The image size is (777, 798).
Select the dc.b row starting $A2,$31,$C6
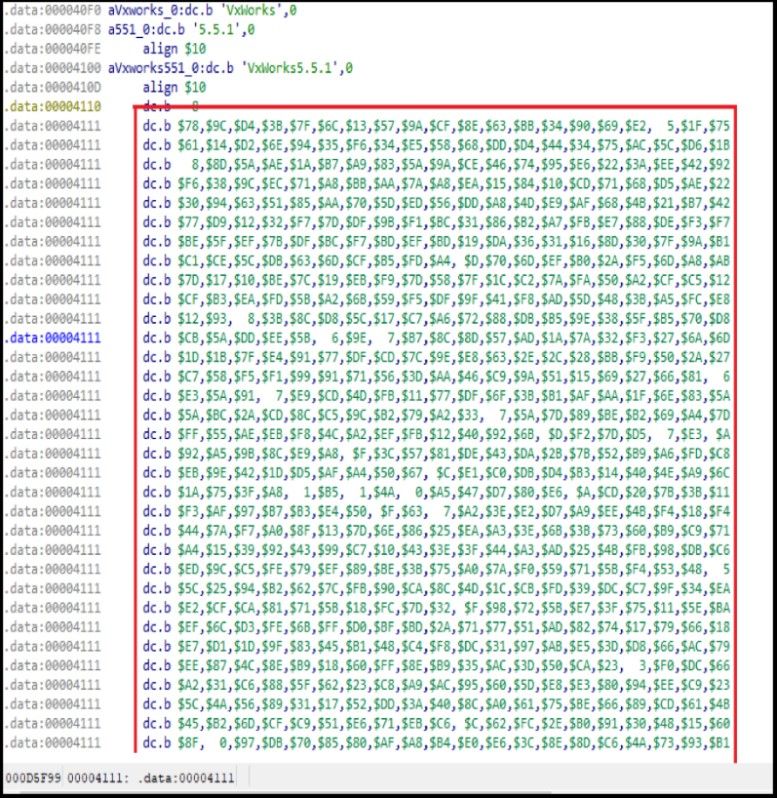pos(436,685)
